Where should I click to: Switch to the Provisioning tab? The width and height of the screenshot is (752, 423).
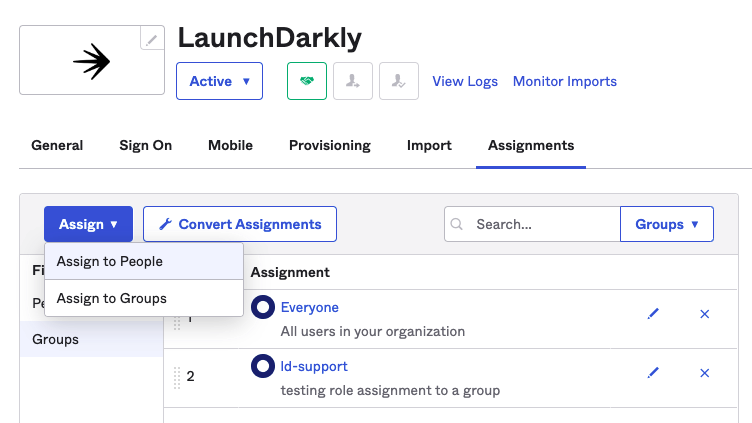(x=329, y=145)
